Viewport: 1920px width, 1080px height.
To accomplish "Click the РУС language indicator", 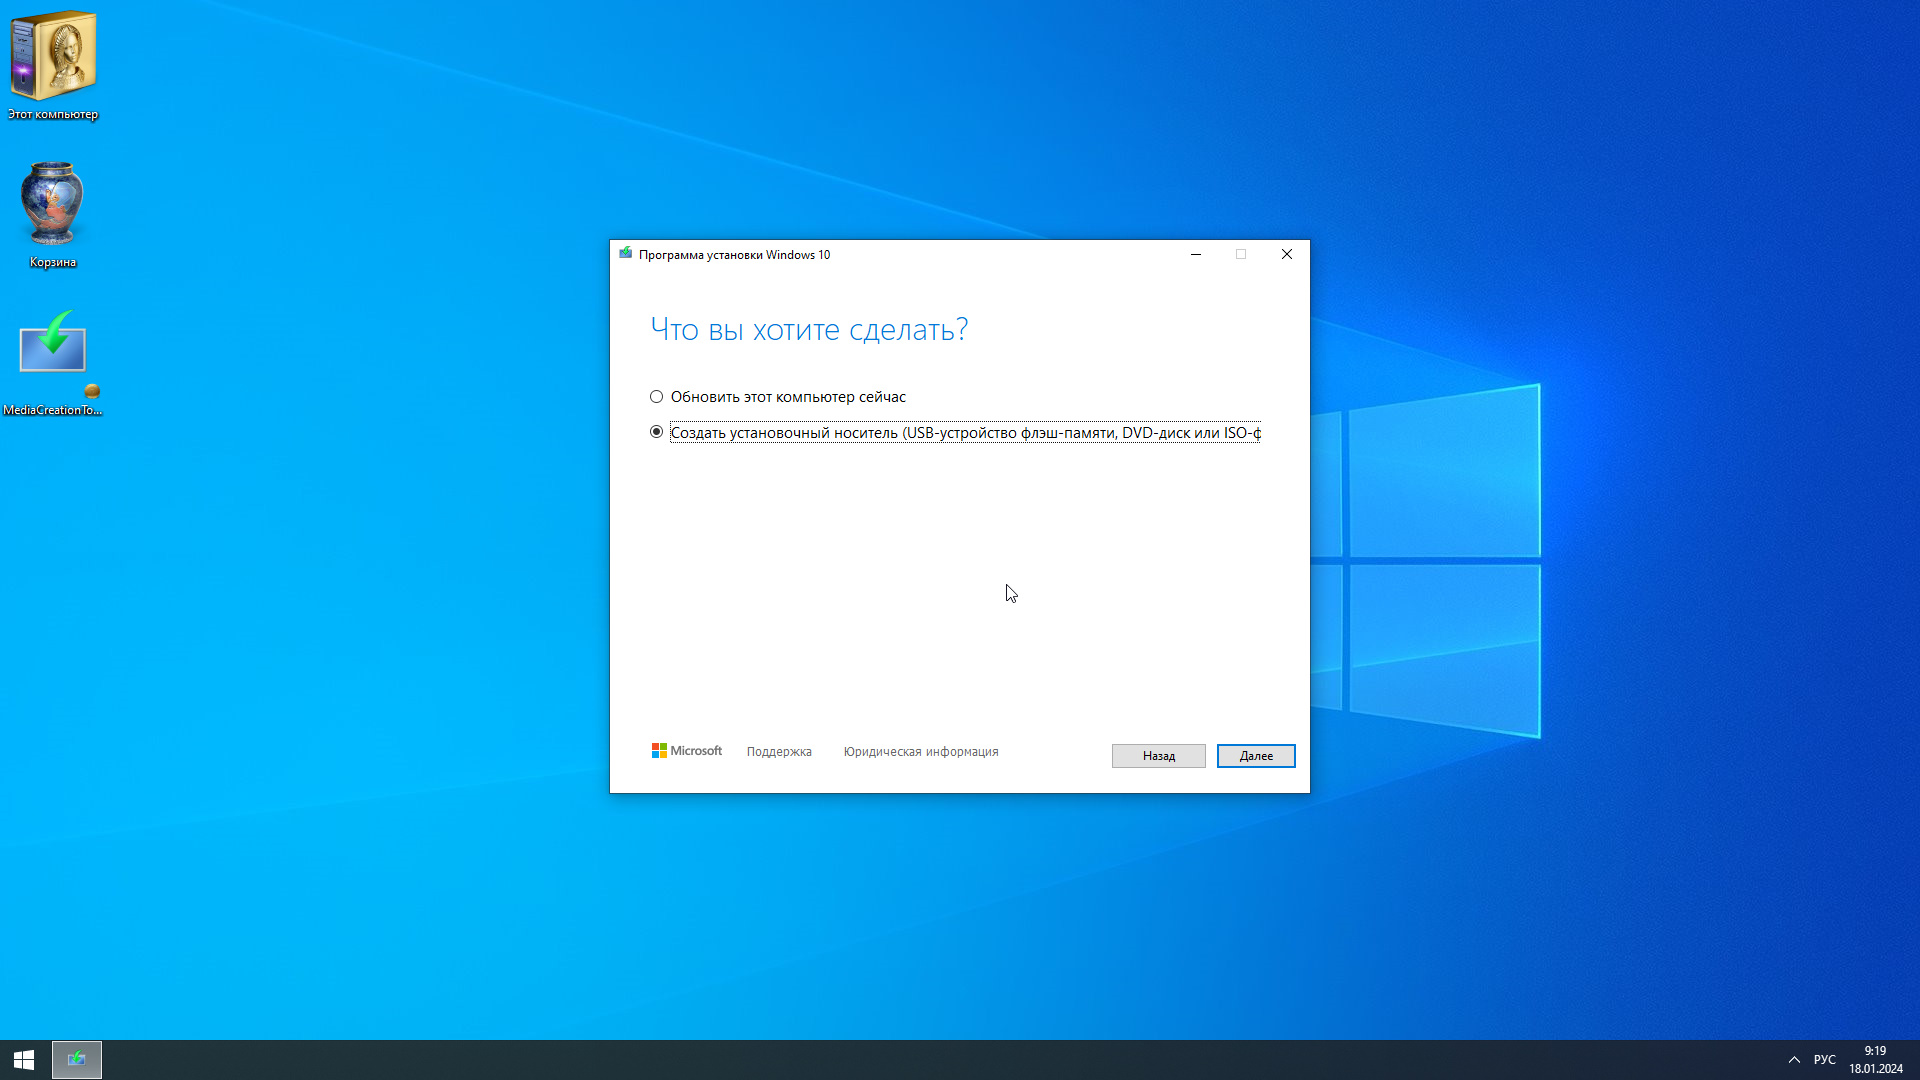I will coord(1824,1059).
